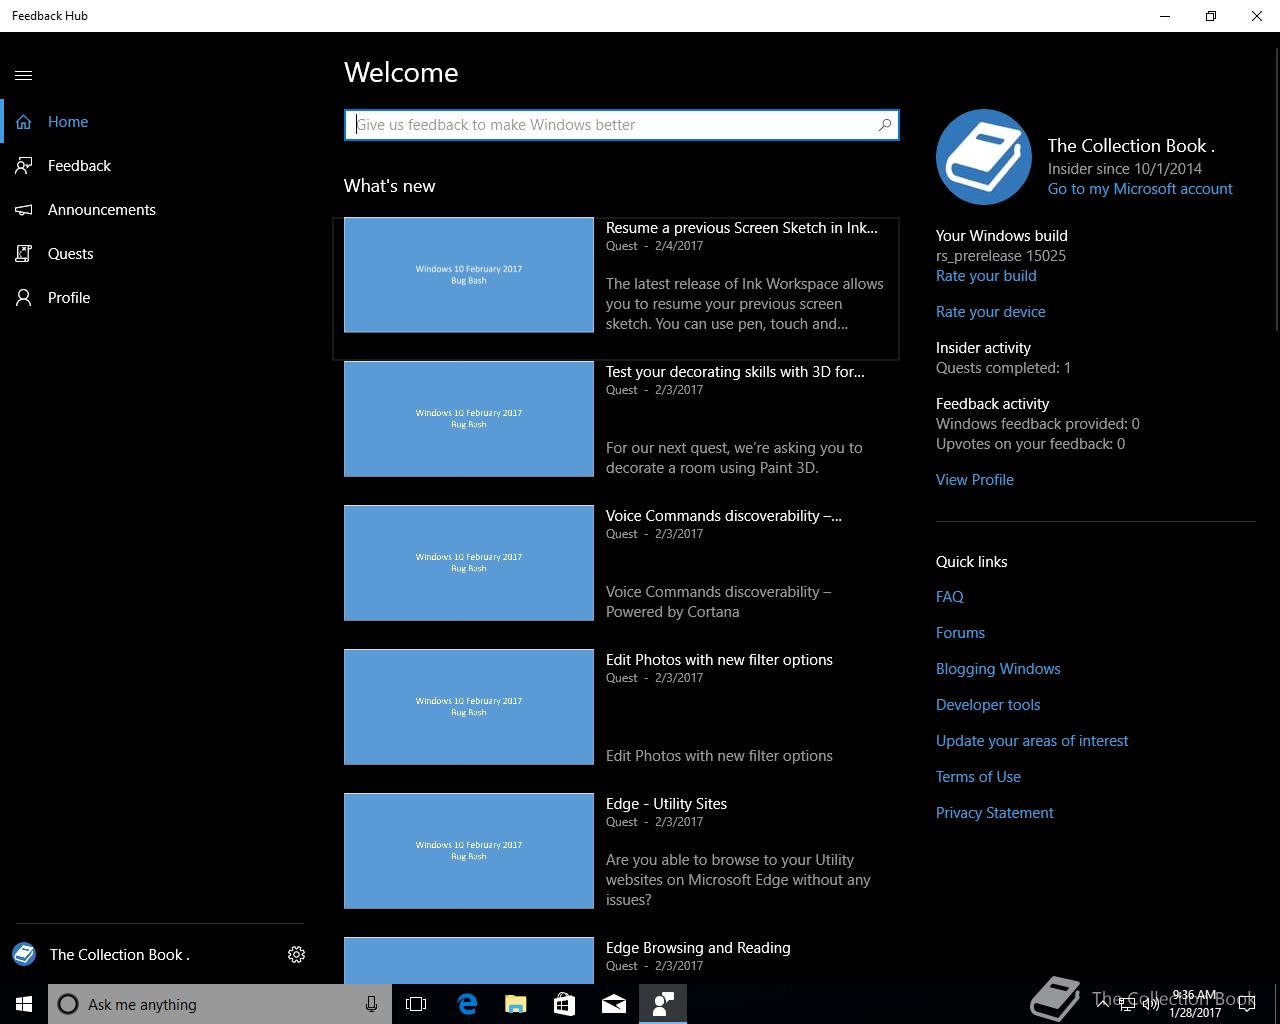Image resolution: width=1280 pixels, height=1024 pixels.
Task: Open Voice Commands discoverability thumbnail
Action: pos(469,563)
